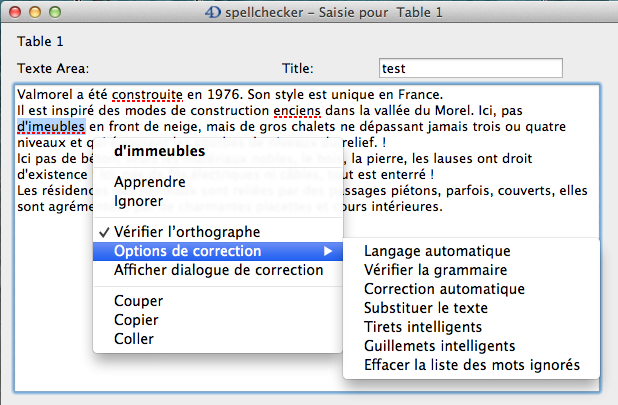
Task: Choose the suggested spelling "d'immeubles"
Action: point(160,152)
